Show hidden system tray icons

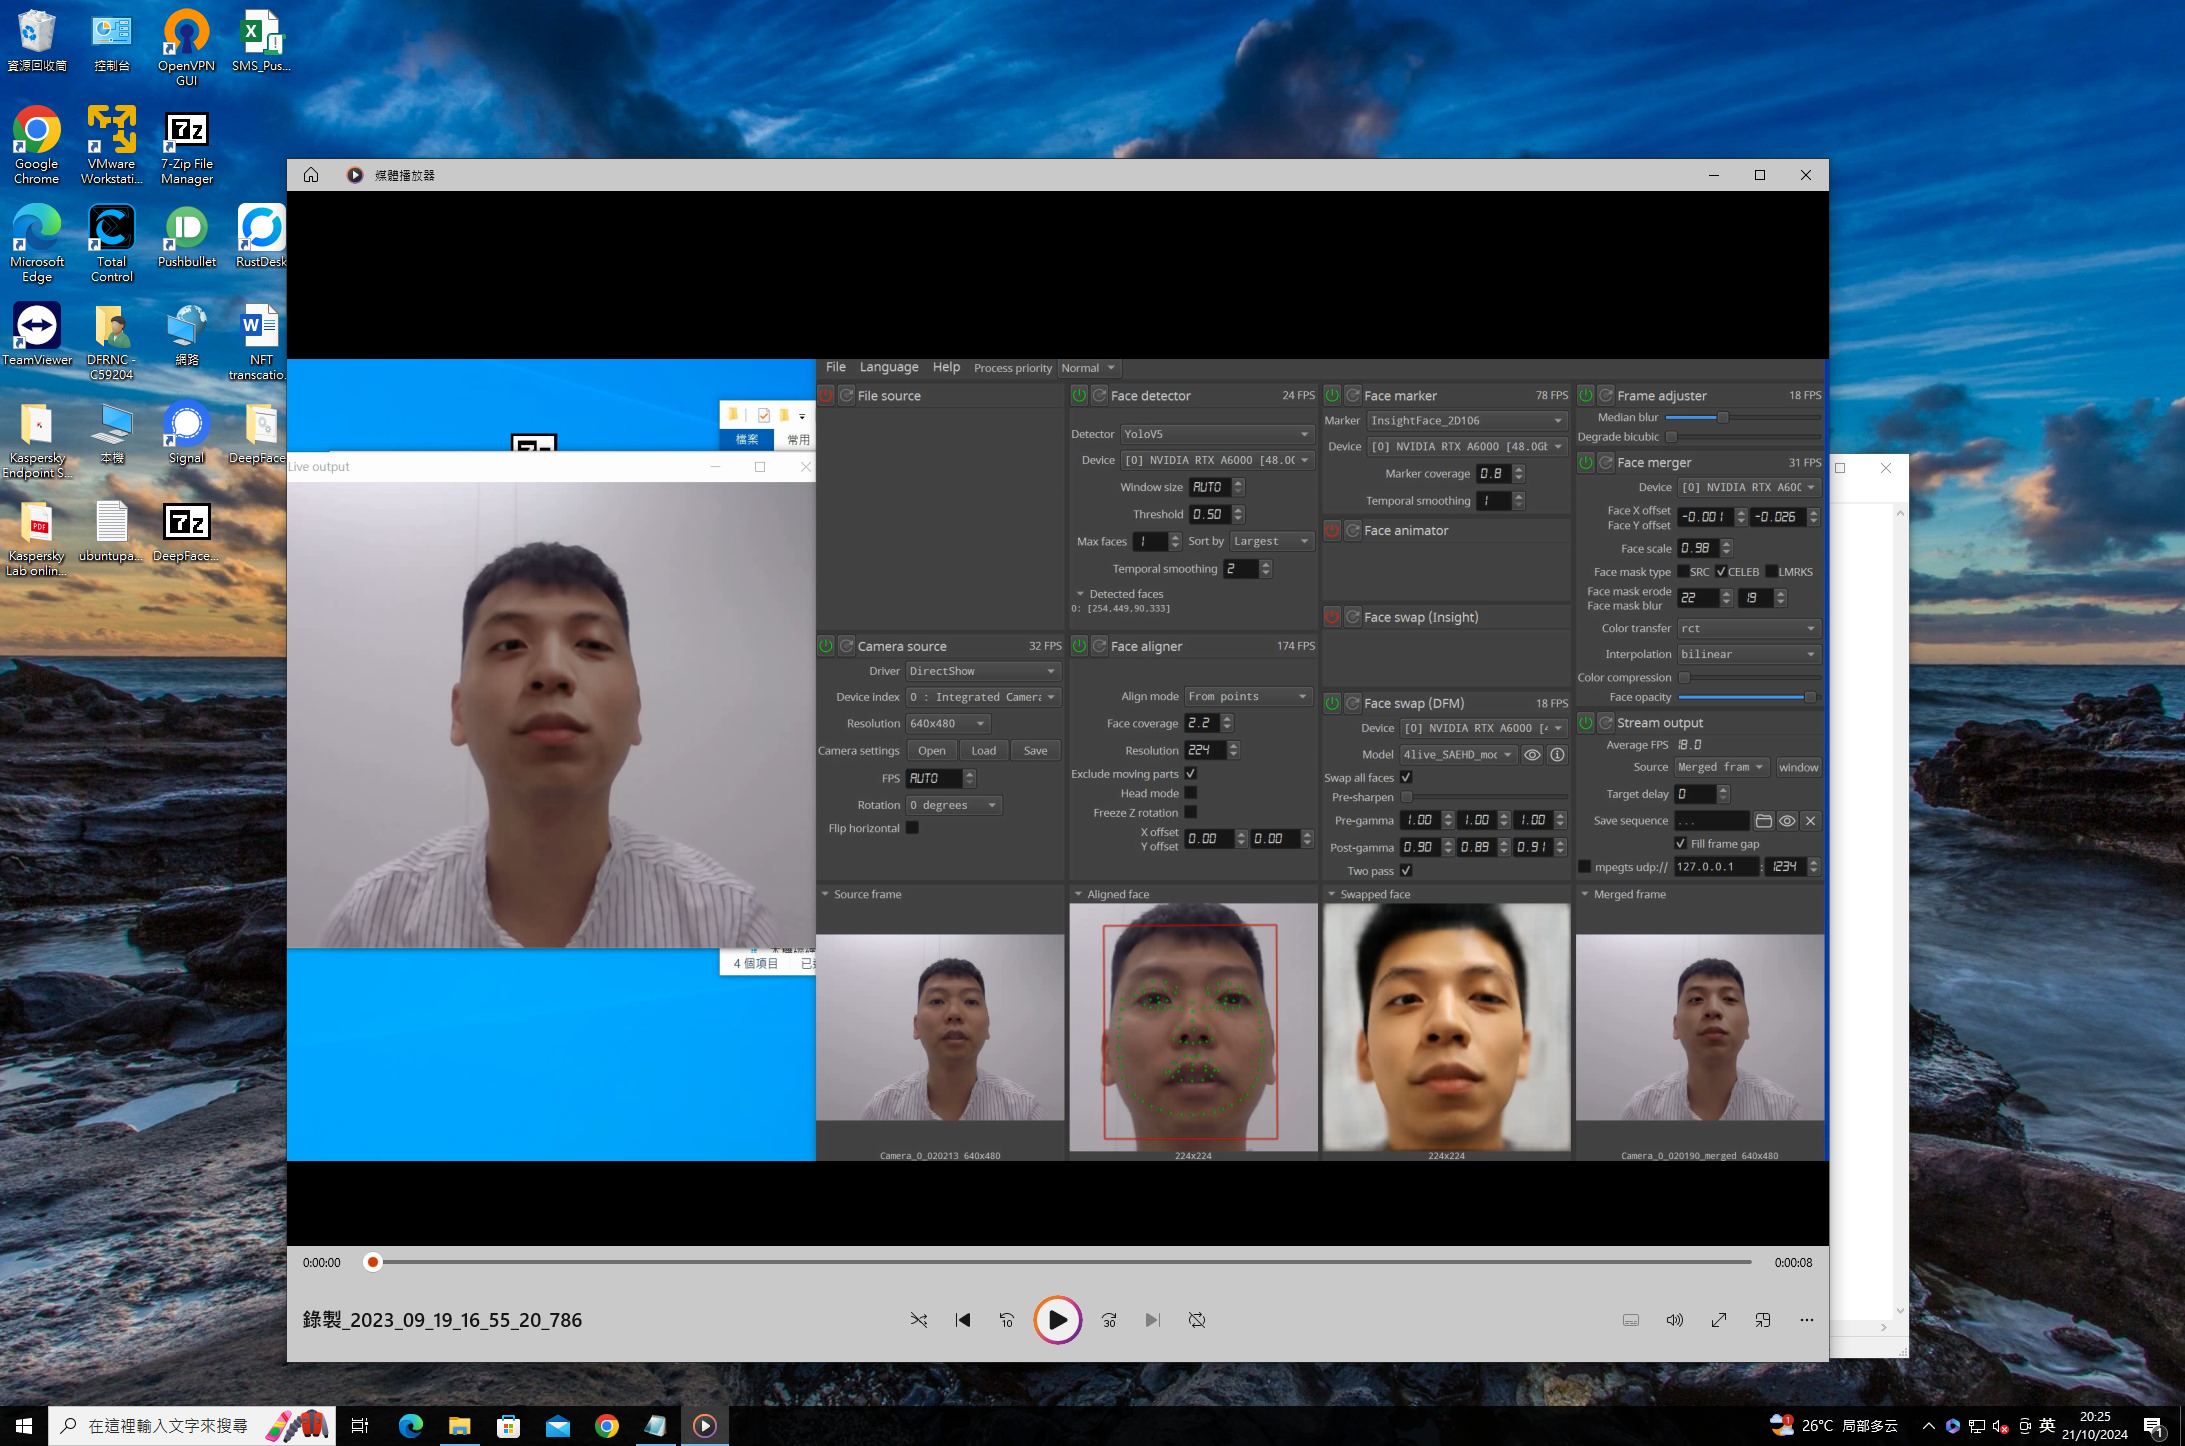point(1928,1426)
